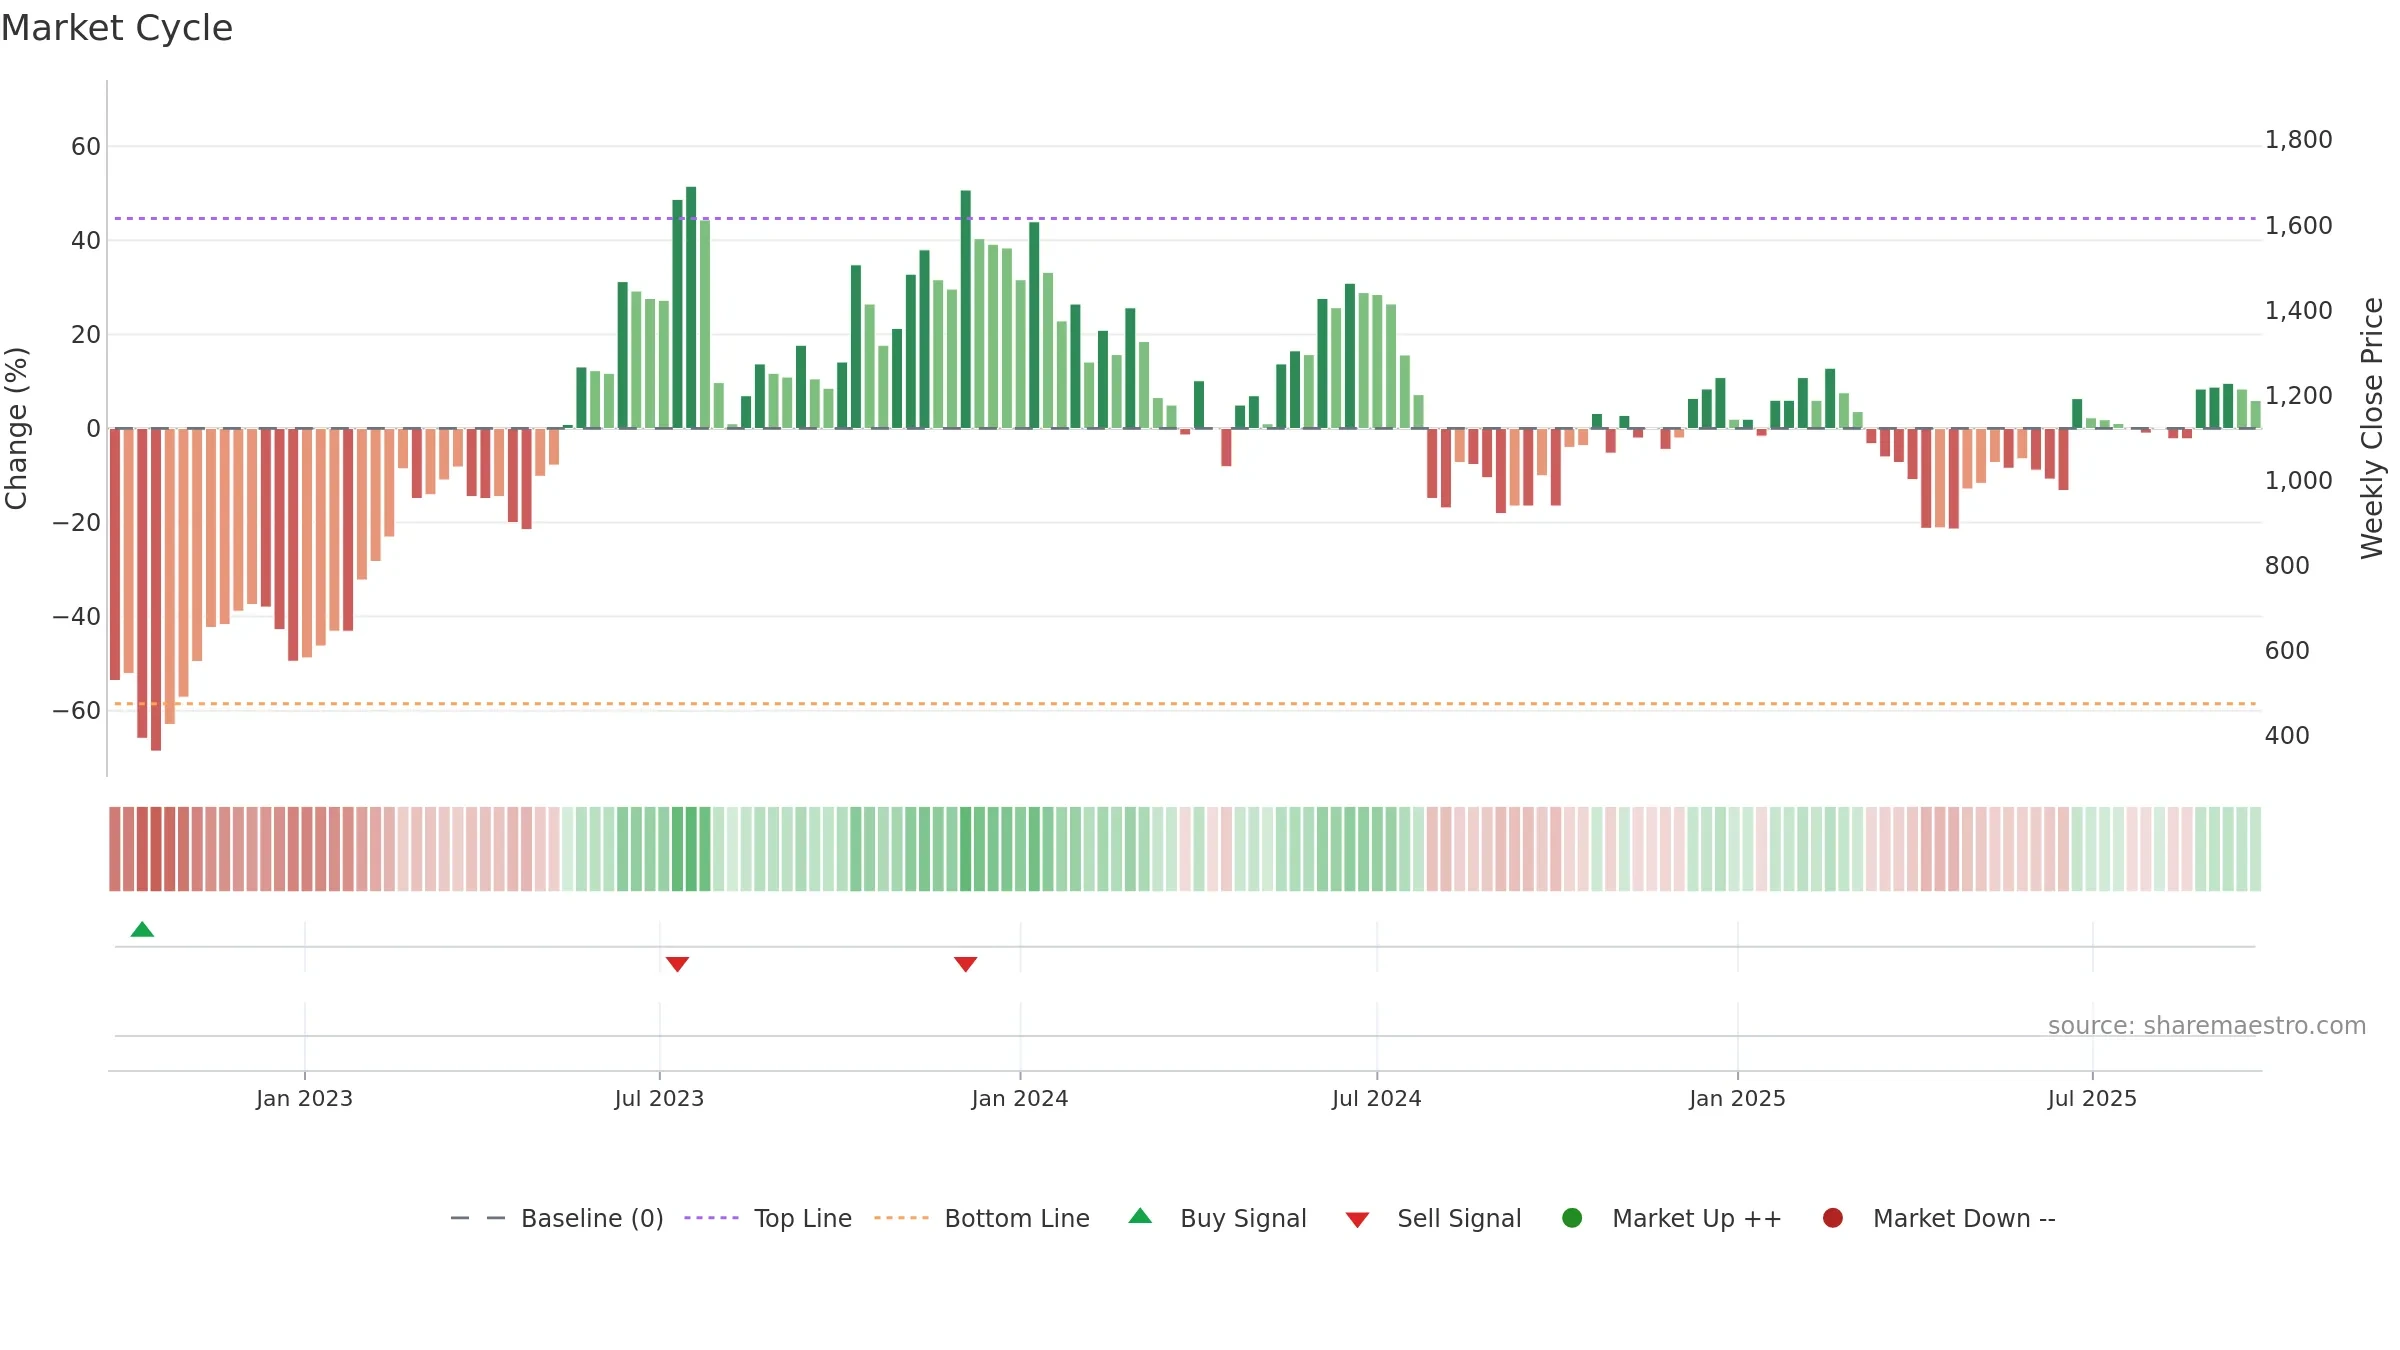
Task: Click the green circle icon in legend
Action: click(1572, 1218)
